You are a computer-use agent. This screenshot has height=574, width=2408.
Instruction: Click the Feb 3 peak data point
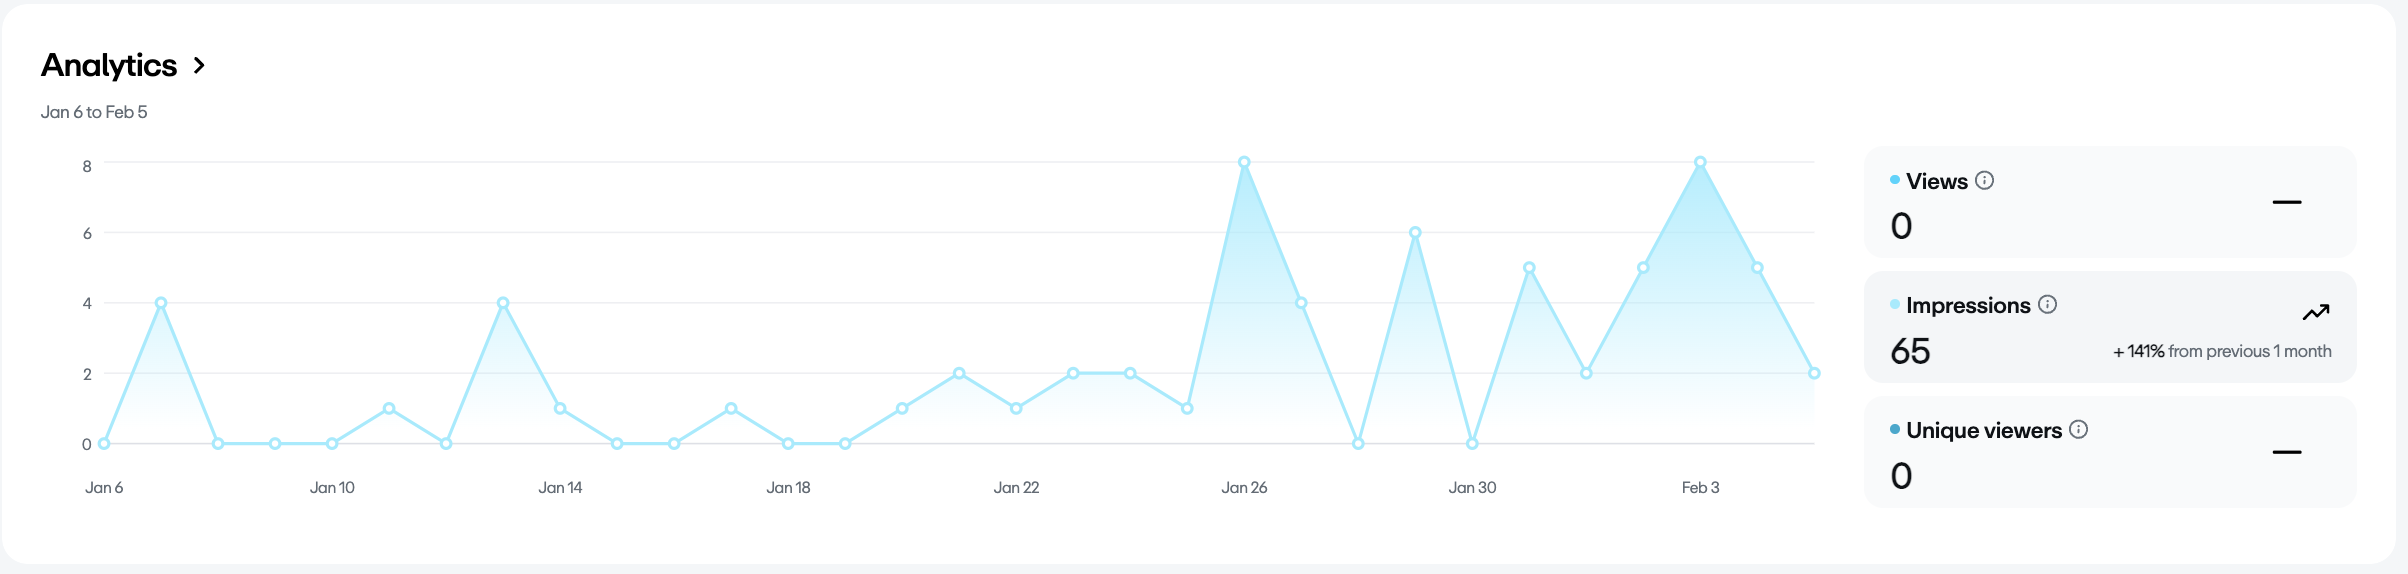tap(1700, 162)
